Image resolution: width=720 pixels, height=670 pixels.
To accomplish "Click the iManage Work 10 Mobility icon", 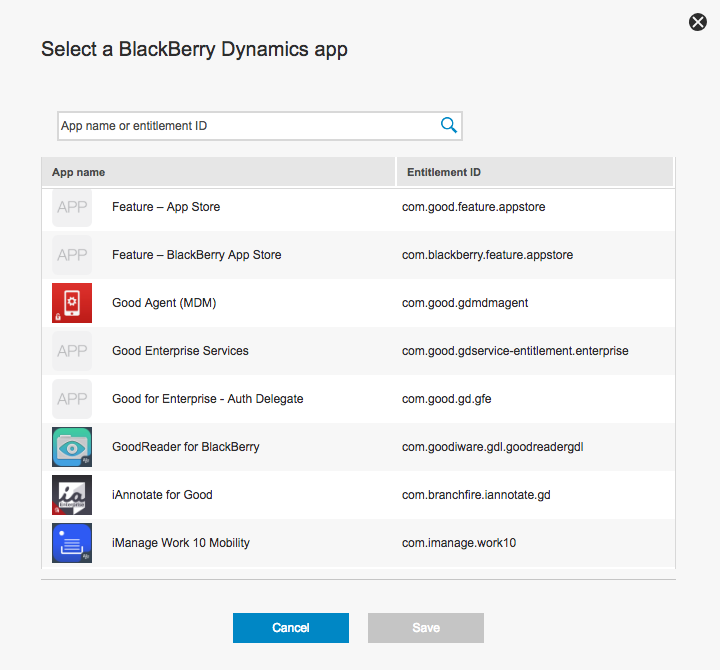I will (72, 543).
